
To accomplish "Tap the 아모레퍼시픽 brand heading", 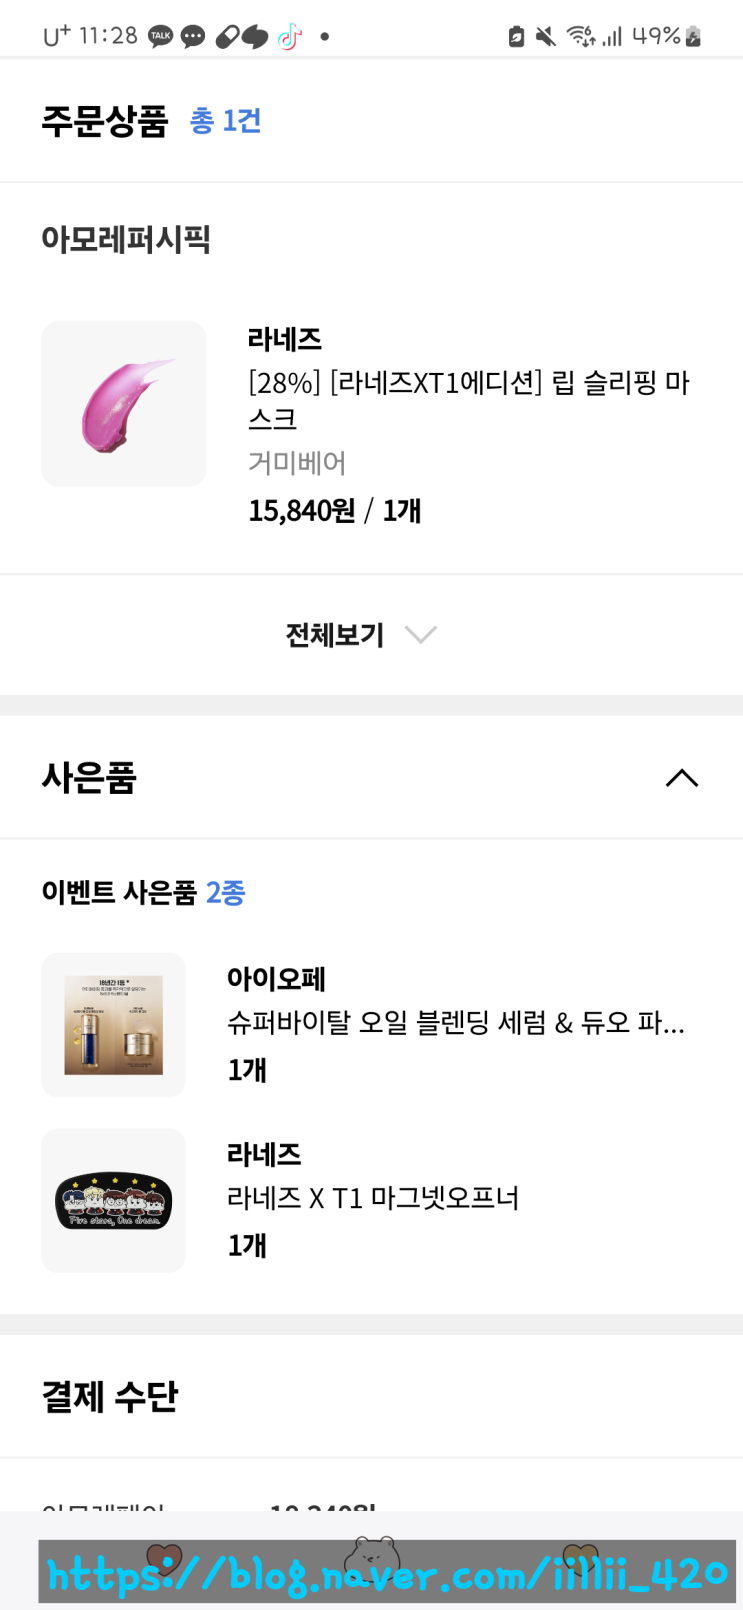I will tap(126, 240).
